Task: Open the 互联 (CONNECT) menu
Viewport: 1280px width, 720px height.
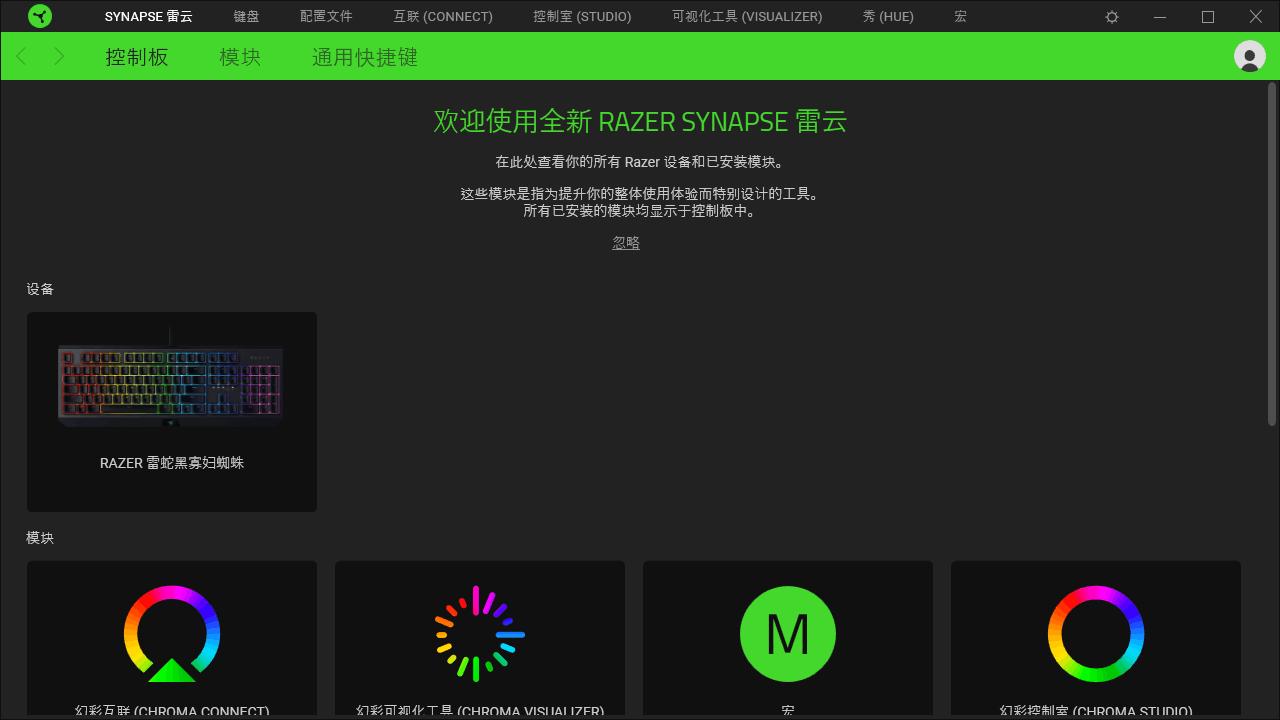Action: pyautogui.click(x=442, y=16)
